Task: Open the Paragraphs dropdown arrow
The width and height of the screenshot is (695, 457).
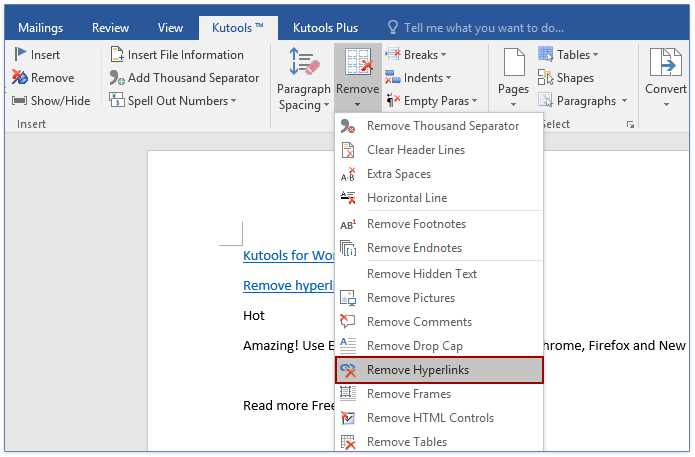Action: tap(624, 101)
